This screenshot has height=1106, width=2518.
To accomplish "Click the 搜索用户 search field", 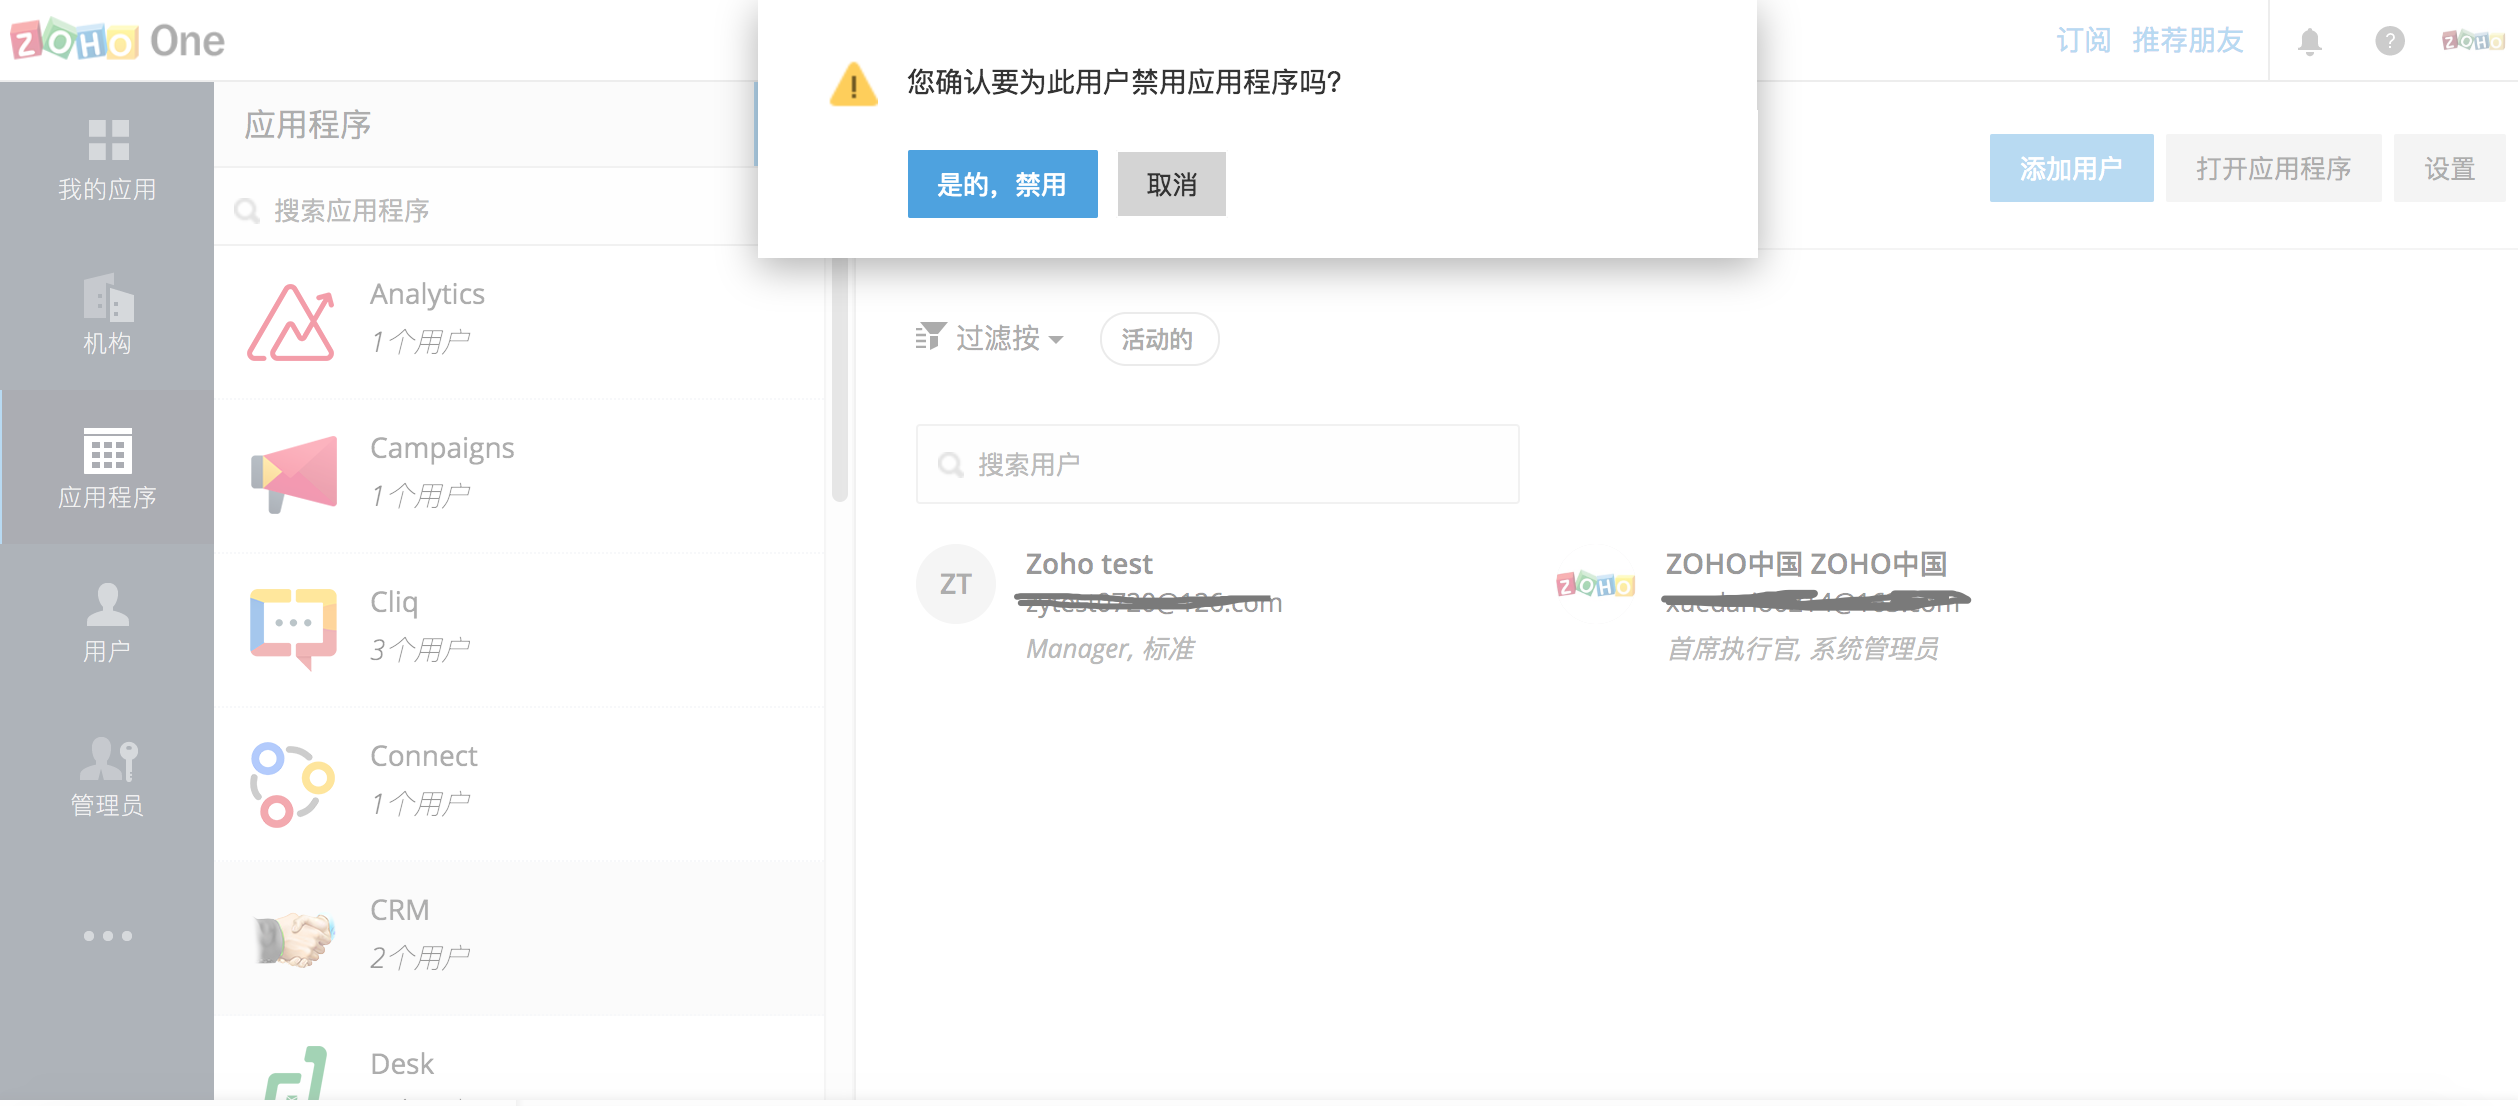I will [1217, 464].
